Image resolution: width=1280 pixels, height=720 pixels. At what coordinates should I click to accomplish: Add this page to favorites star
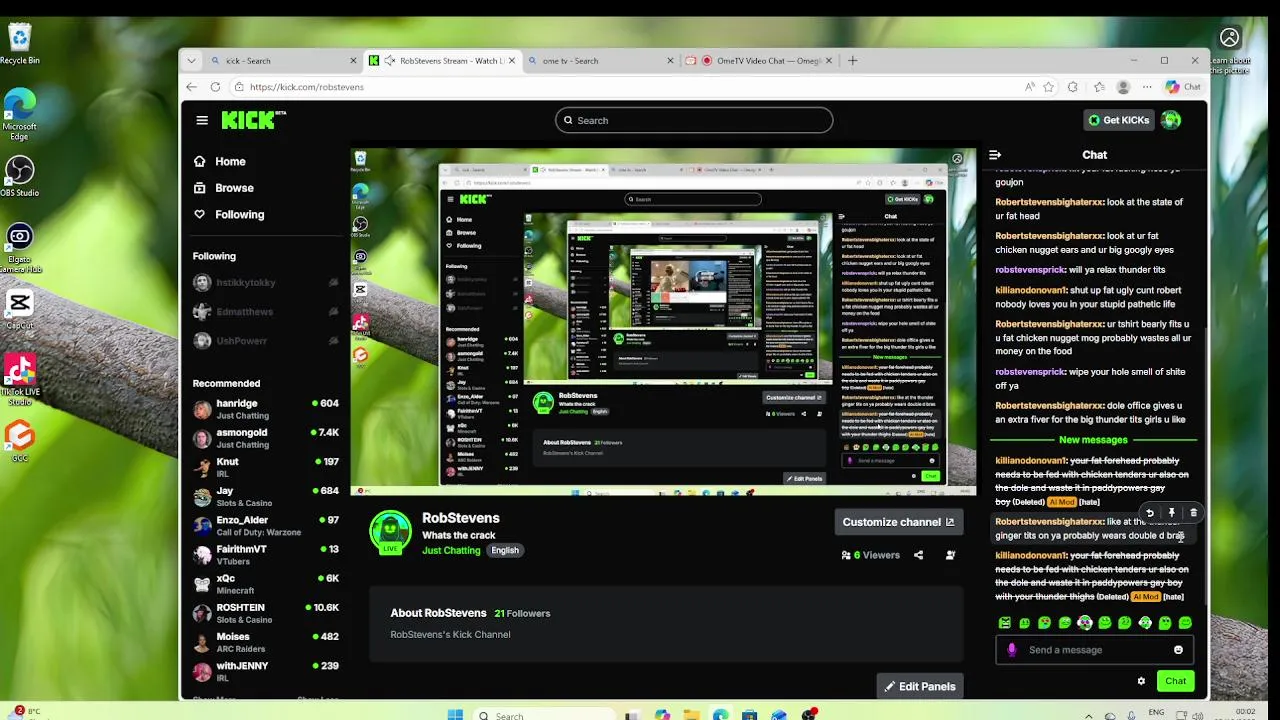click(1049, 87)
